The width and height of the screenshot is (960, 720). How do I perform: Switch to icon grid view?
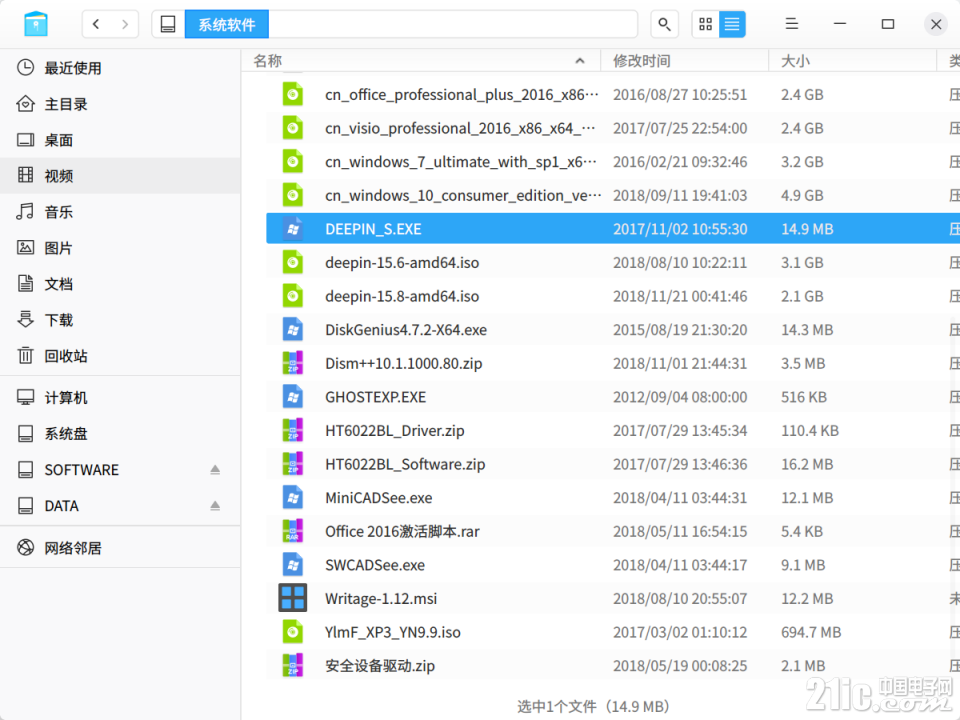(x=705, y=24)
